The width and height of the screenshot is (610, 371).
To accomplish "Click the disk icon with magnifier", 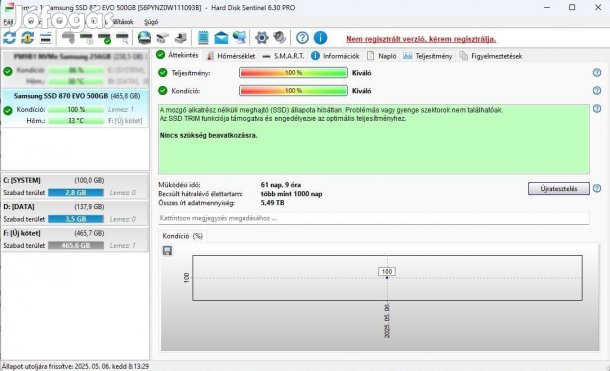I will pos(122,38).
